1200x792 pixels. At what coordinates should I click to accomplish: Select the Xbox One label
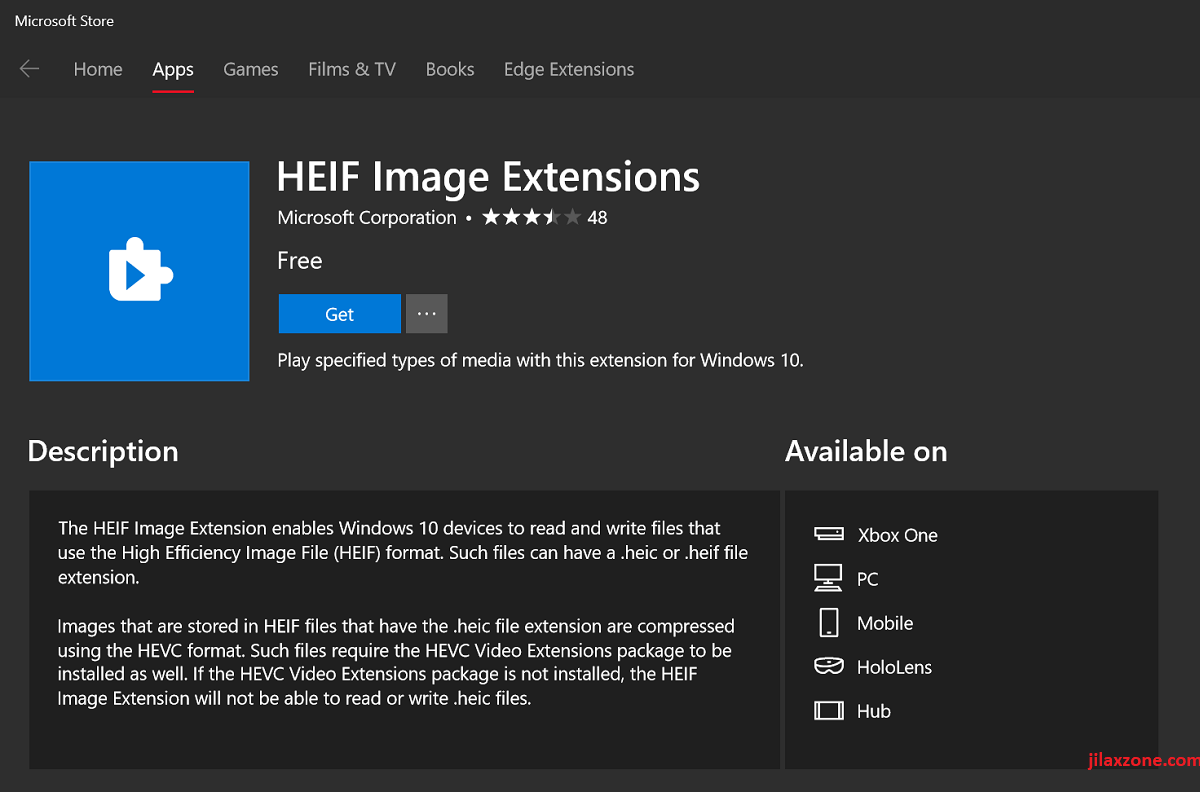898,535
